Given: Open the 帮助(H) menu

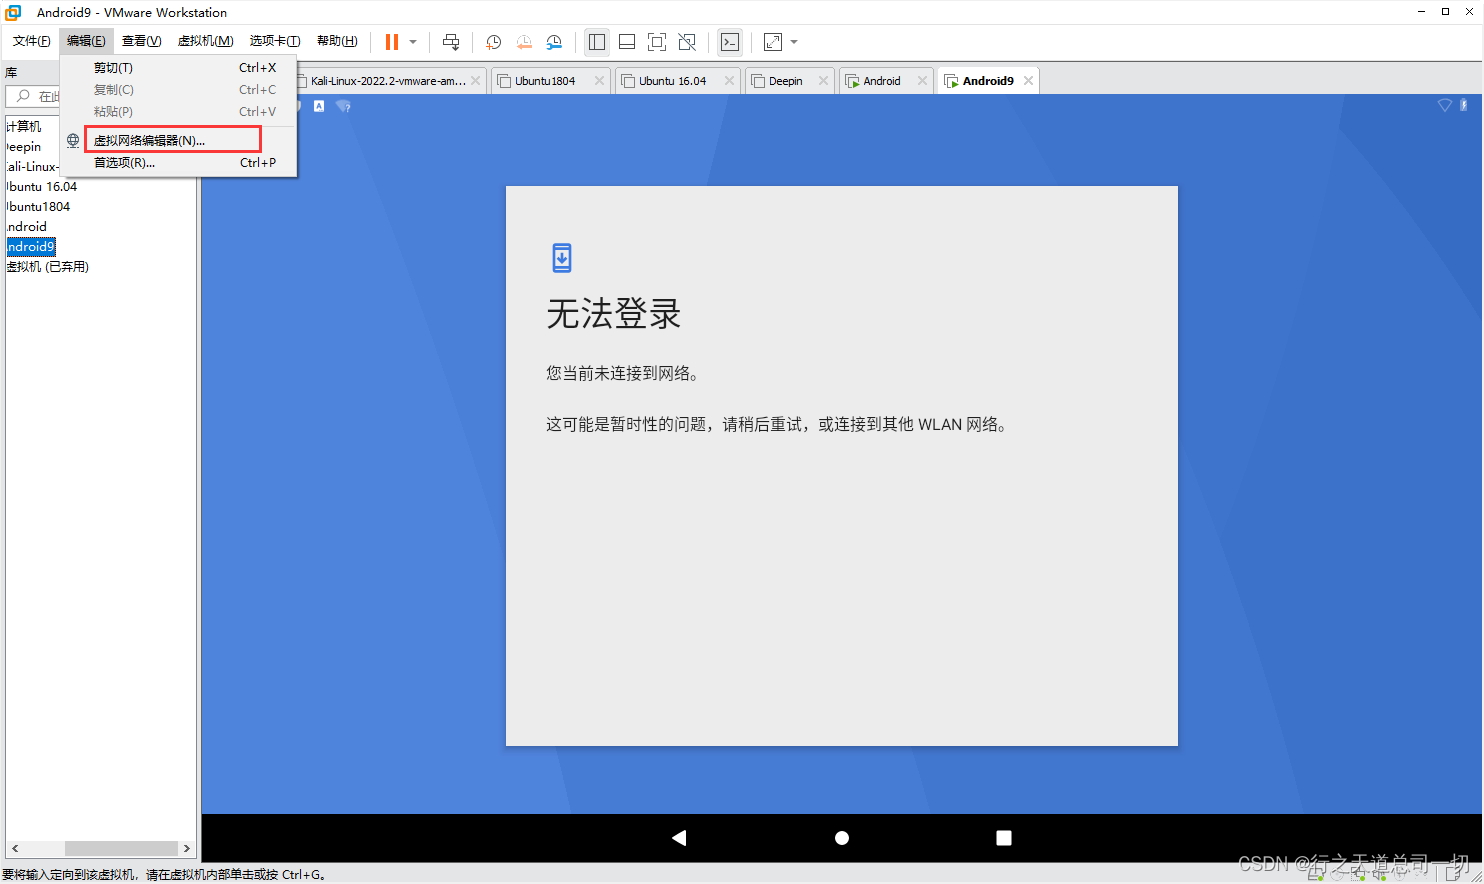Looking at the screenshot, I should 337,41.
